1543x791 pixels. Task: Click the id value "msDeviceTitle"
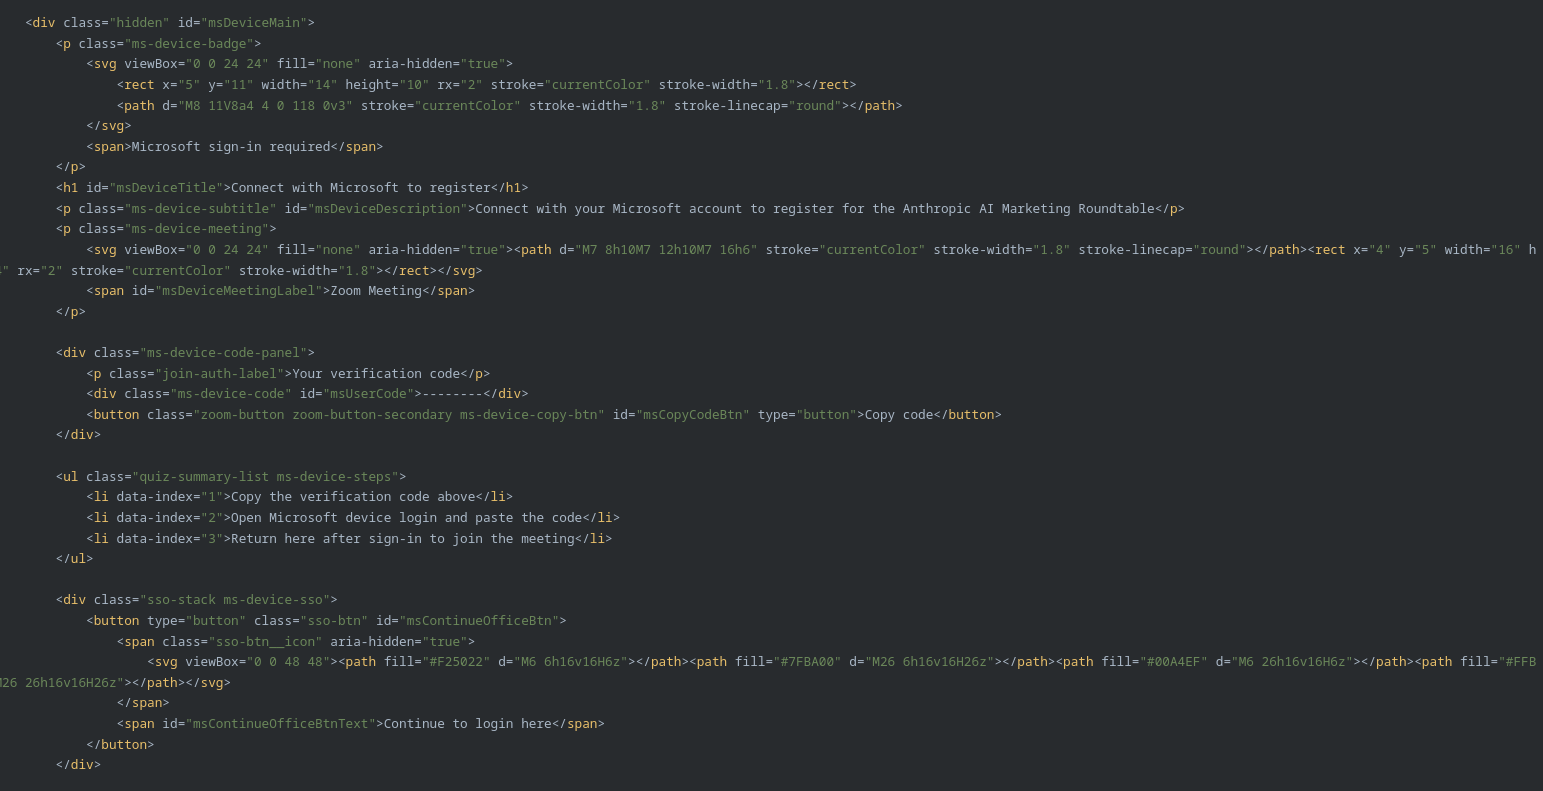click(x=166, y=187)
